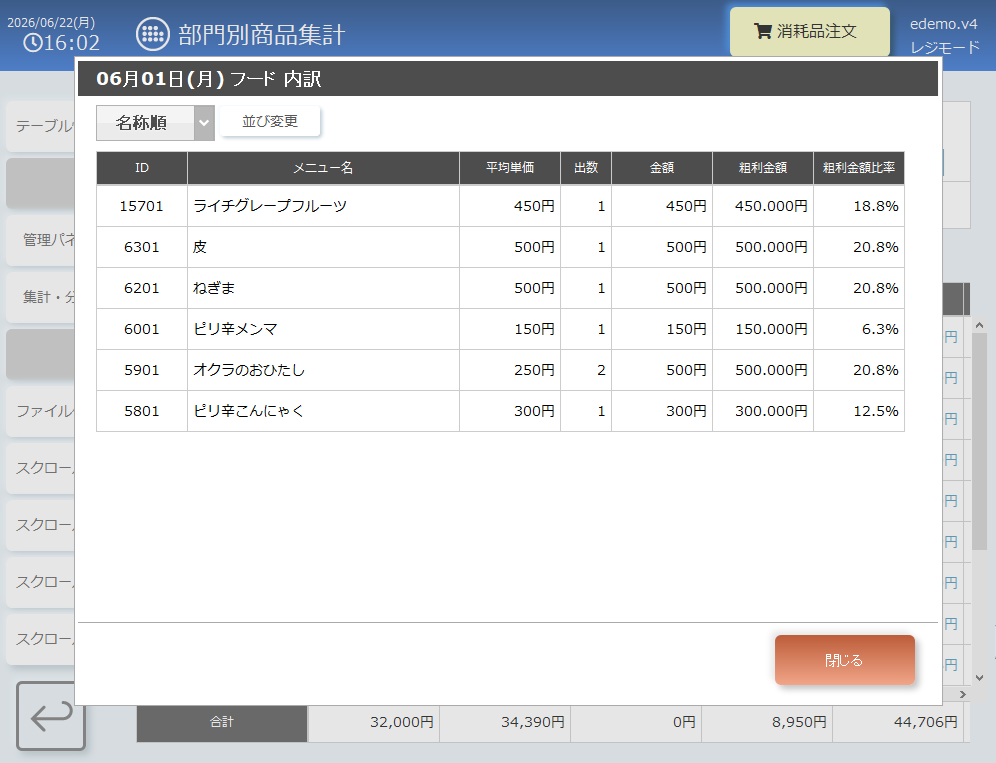Image resolution: width=996 pixels, height=763 pixels.
Task: Click the quantity 2 cell for オクラのおひたし
Action: point(586,370)
